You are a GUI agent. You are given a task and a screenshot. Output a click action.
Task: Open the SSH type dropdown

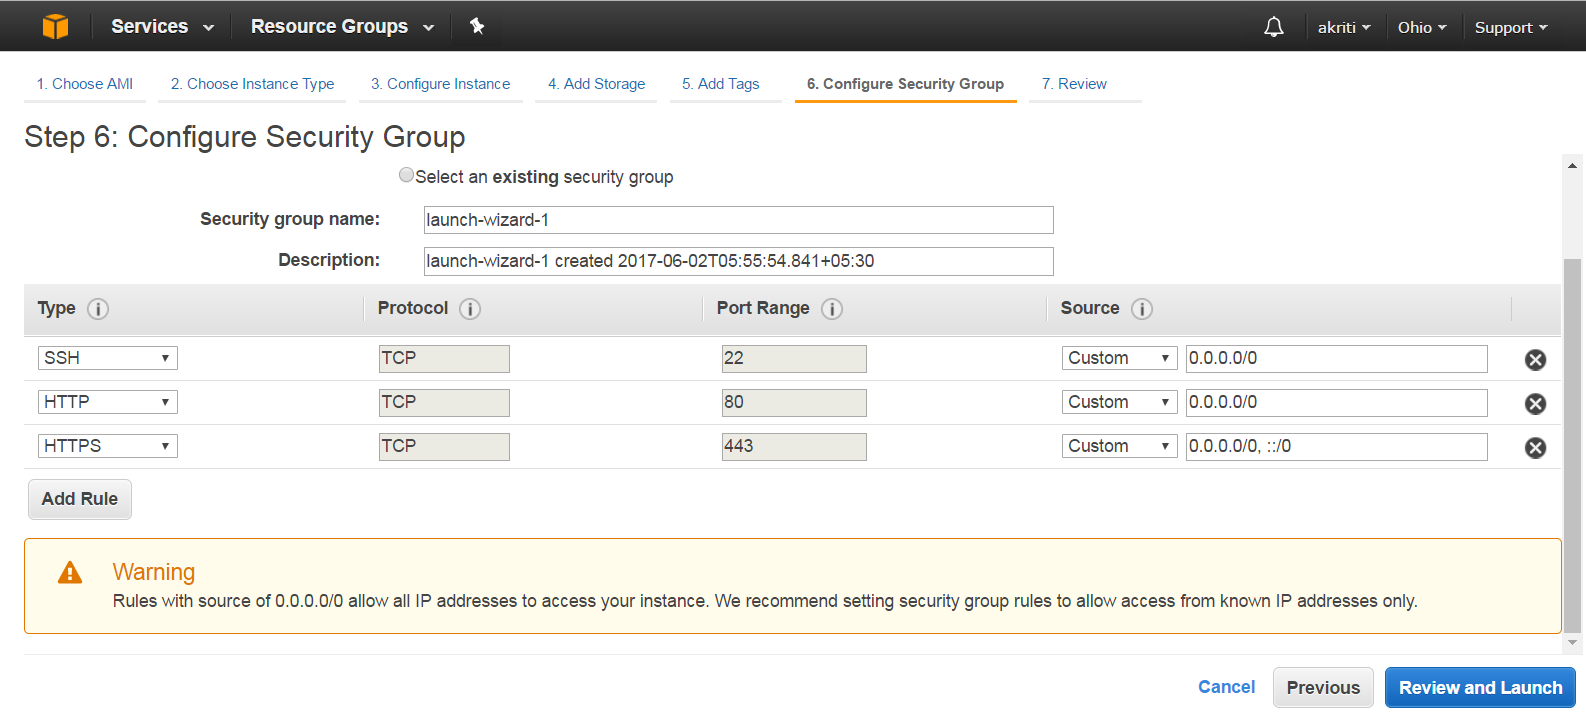point(108,358)
